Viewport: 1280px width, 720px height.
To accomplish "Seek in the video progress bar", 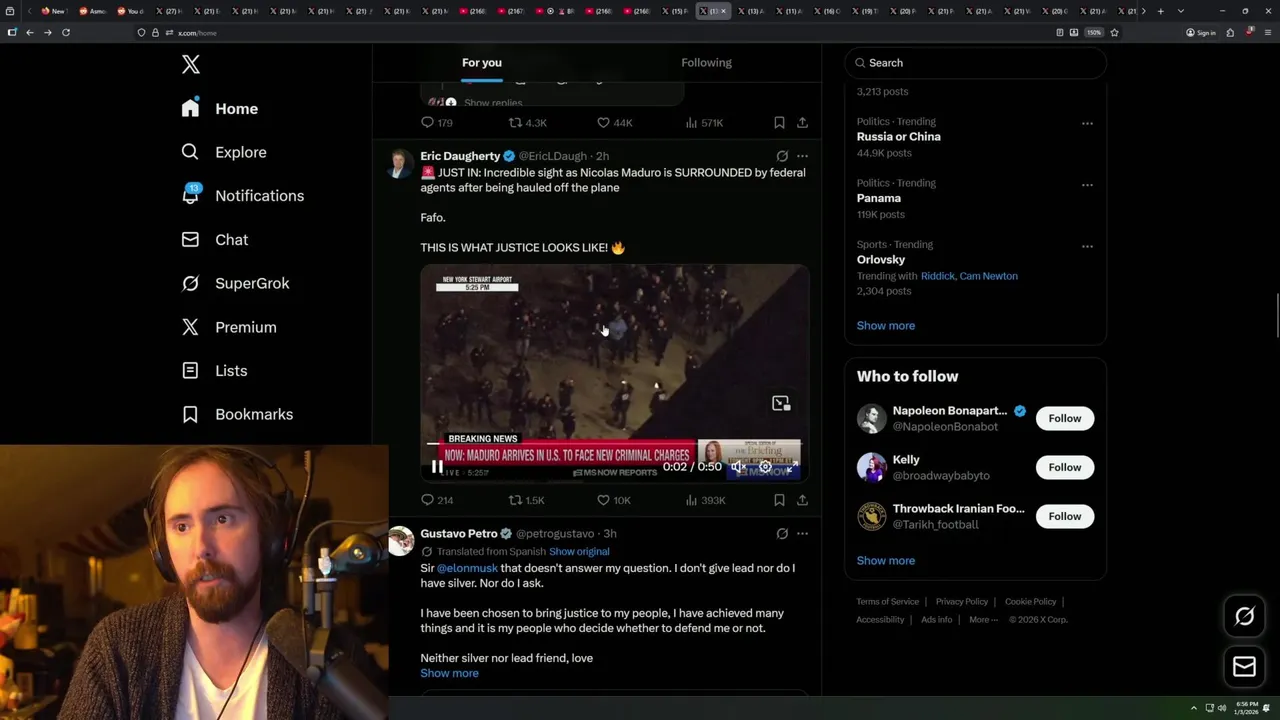I will tap(614, 442).
